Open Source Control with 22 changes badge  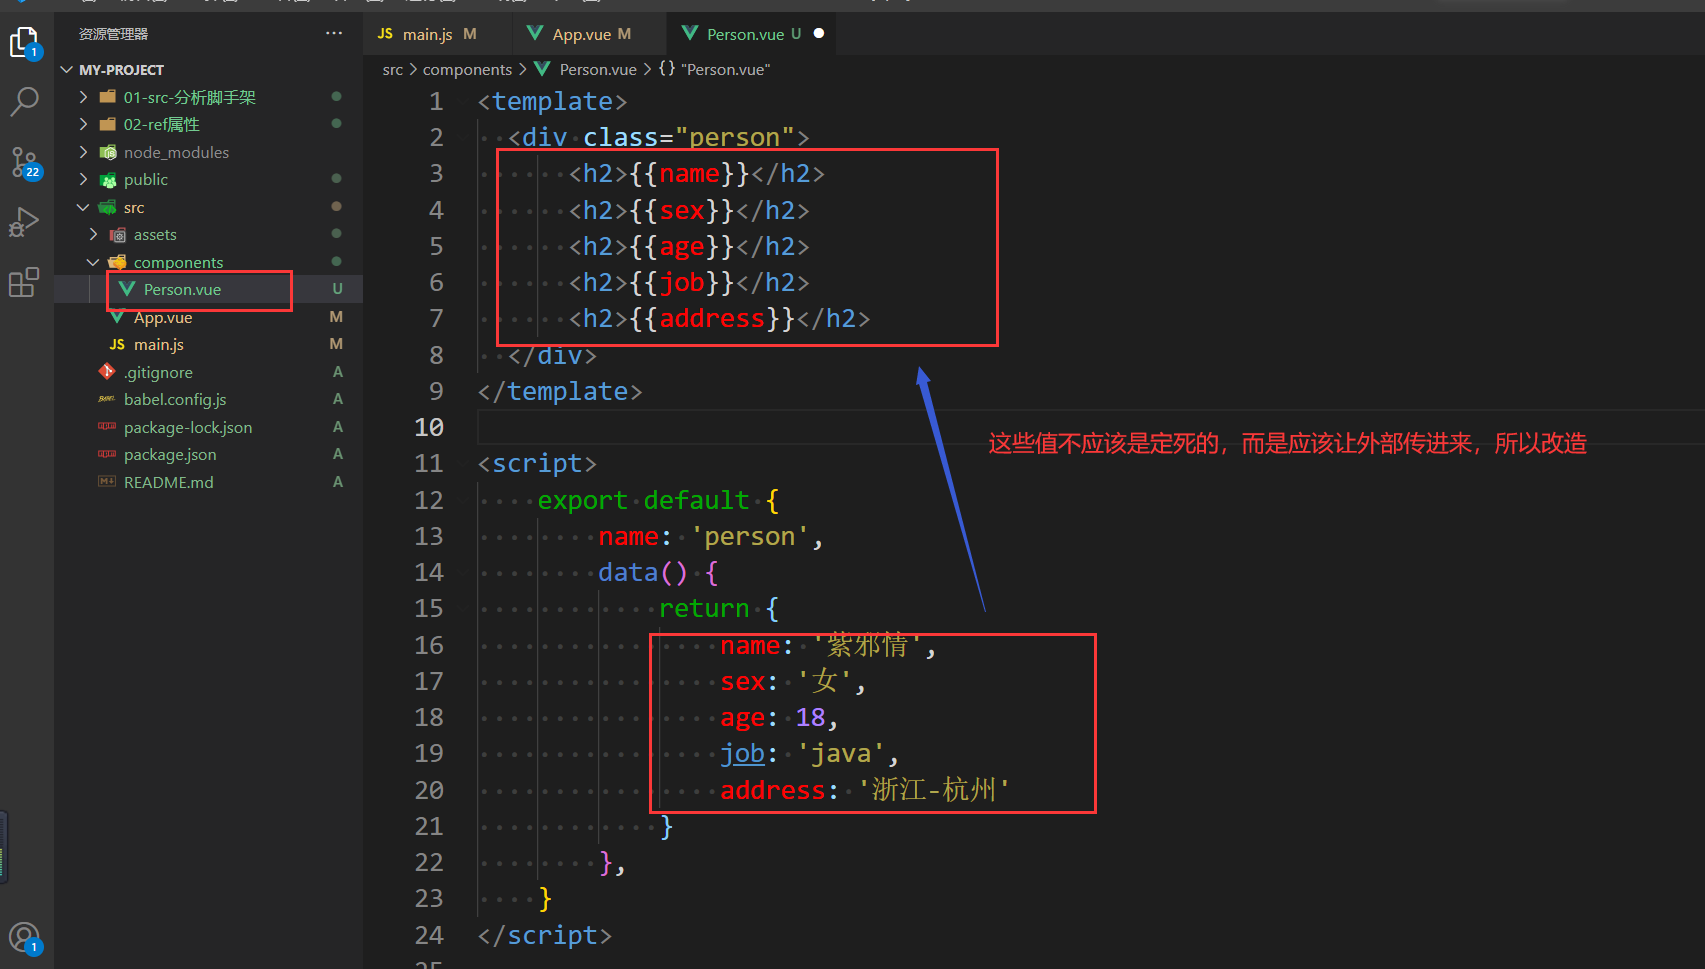(x=24, y=162)
